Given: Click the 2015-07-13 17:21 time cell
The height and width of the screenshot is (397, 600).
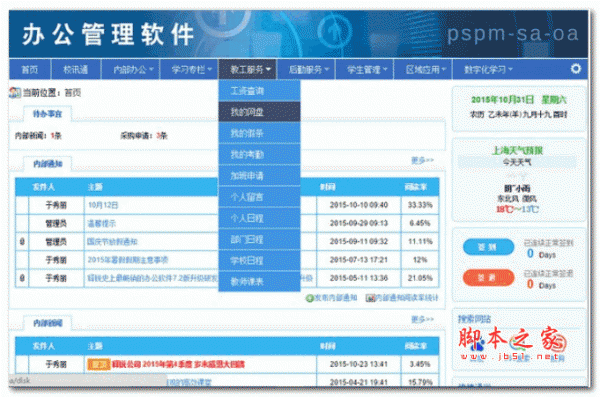Looking at the screenshot, I should 359,260.
